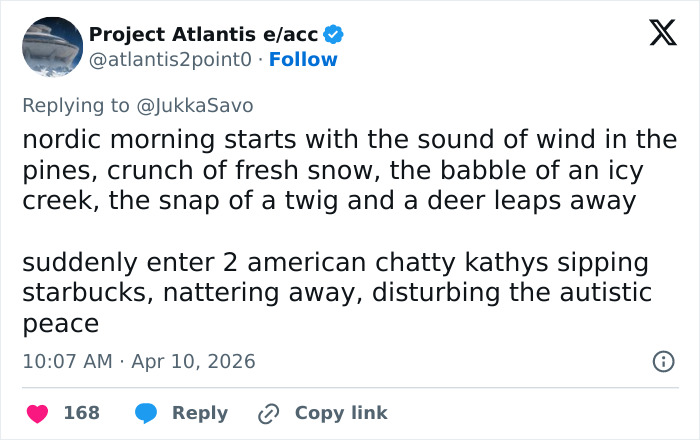Viewport: 700px width, 440px height.
Task: Click the 168 likes count
Action: tap(80, 413)
